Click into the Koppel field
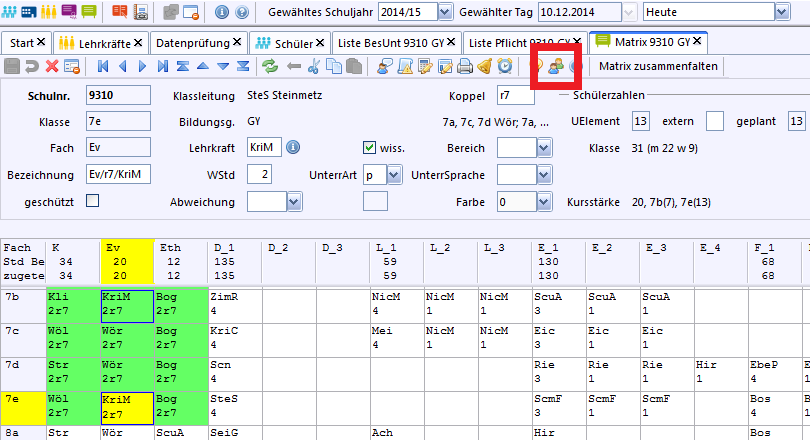Viewport: 810px width, 440px height. pyautogui.click(x=516, y=95)
